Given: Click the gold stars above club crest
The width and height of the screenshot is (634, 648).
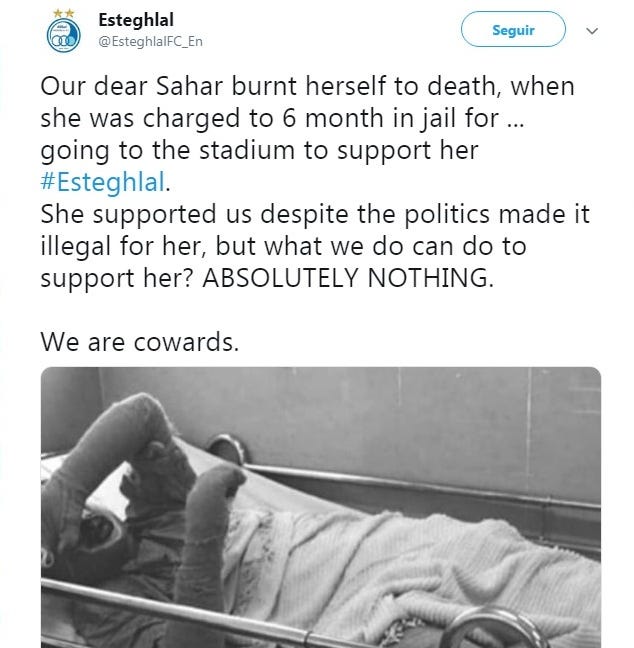Looking at the screenshot, I should tap(64, 14).
